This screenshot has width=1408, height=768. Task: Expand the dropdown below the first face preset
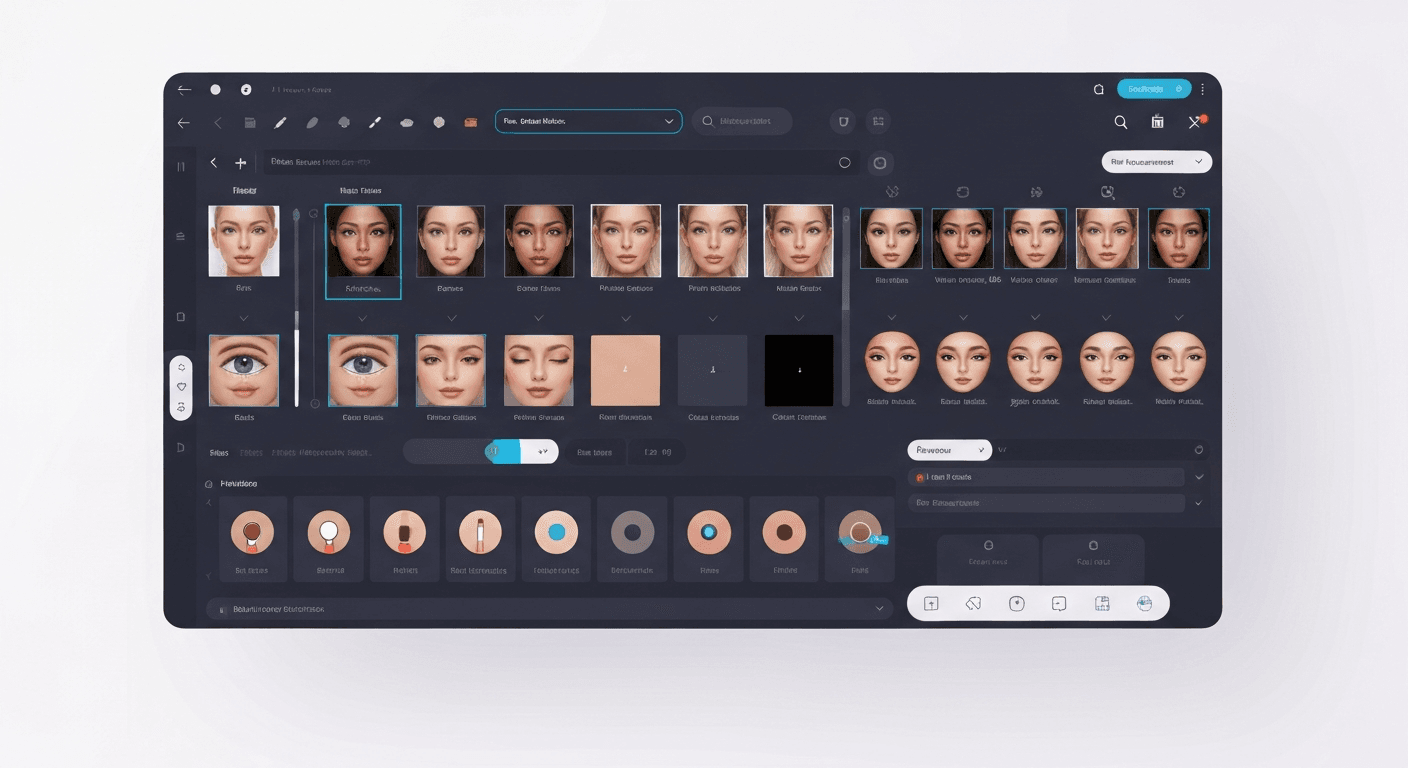(x=244, y=318)
